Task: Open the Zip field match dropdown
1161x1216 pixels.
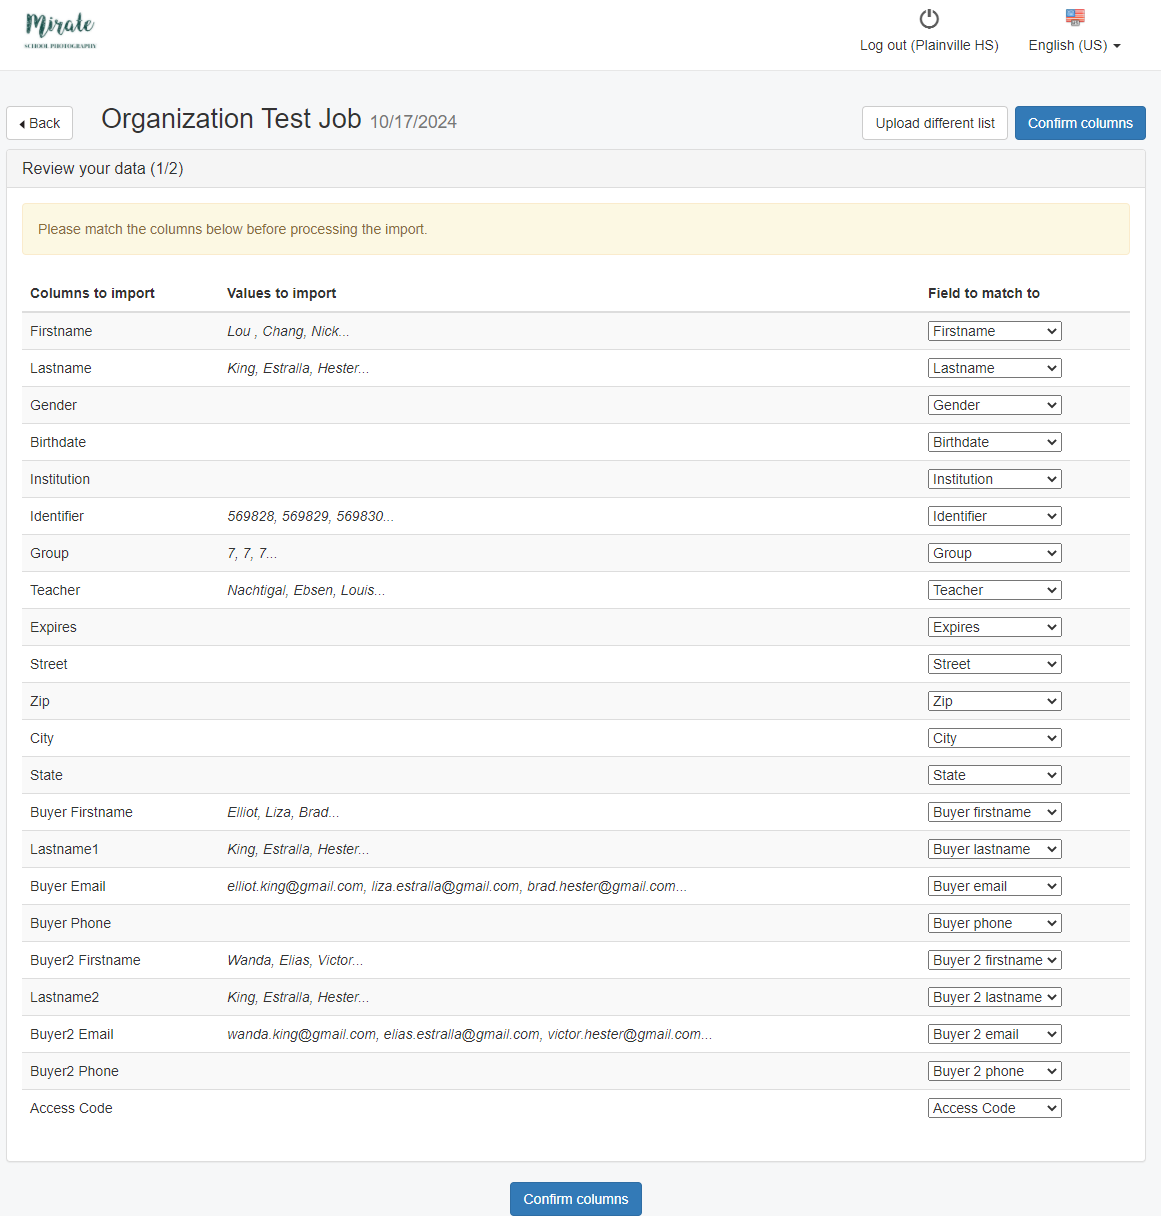Action: coord(994,701)
